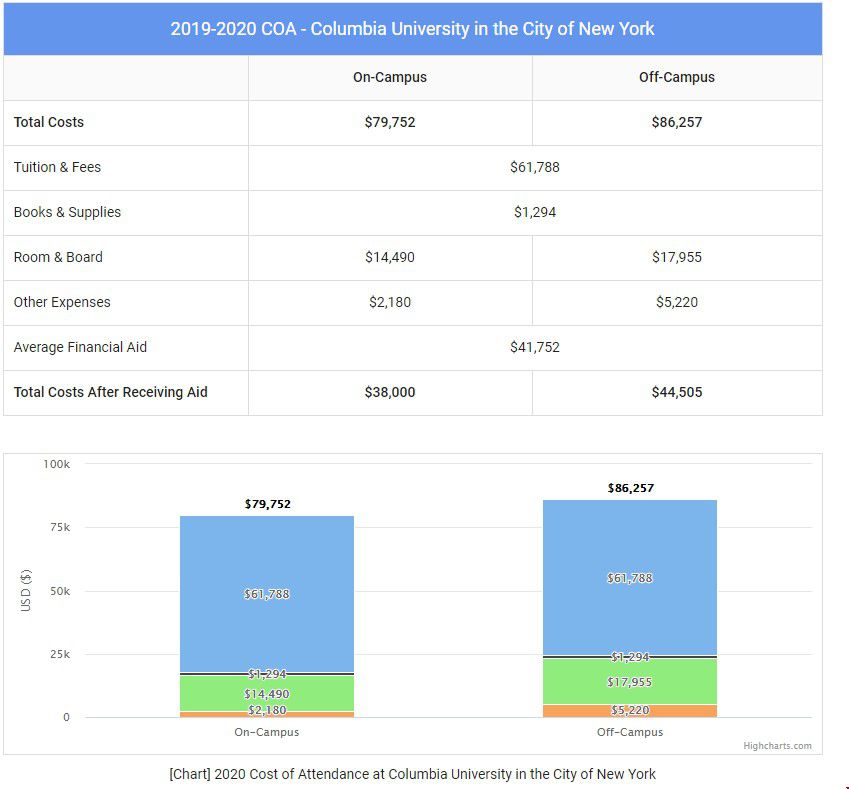Click the Room & Board row label
The height and width of the screenshot is (789, 849).
point(58,257)
